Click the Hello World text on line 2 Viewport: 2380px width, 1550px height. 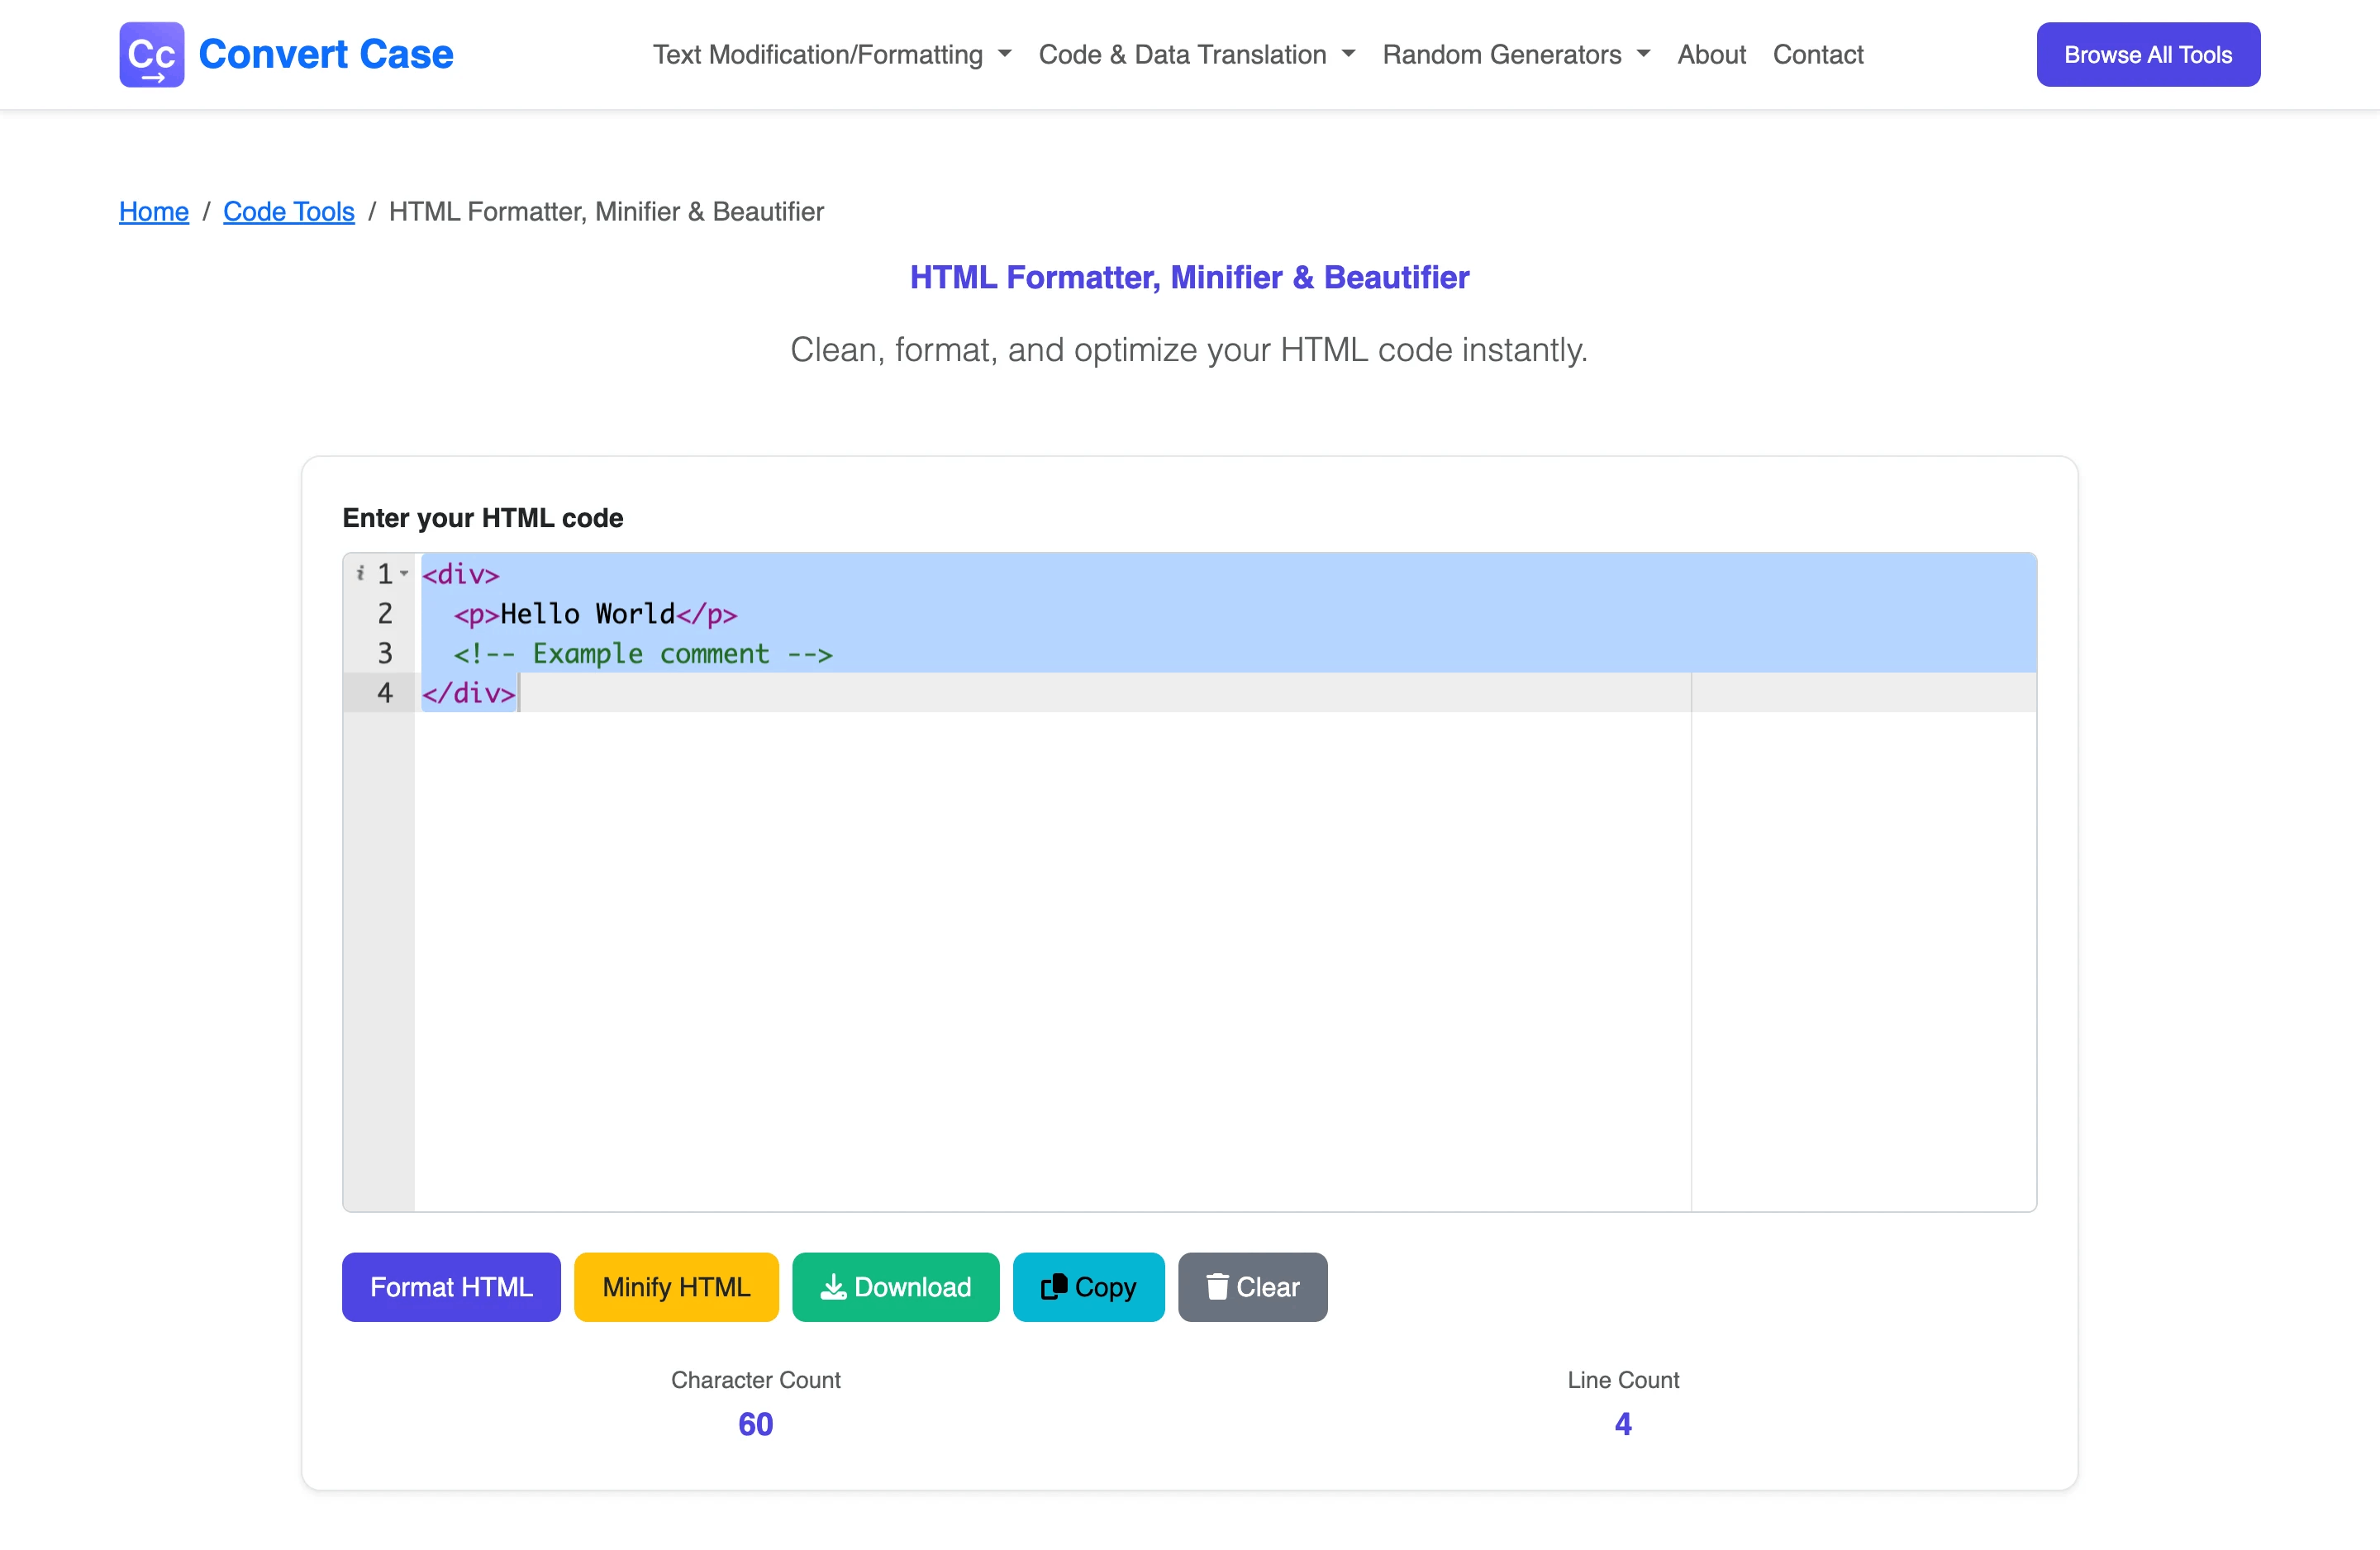(x=587, y=614)
